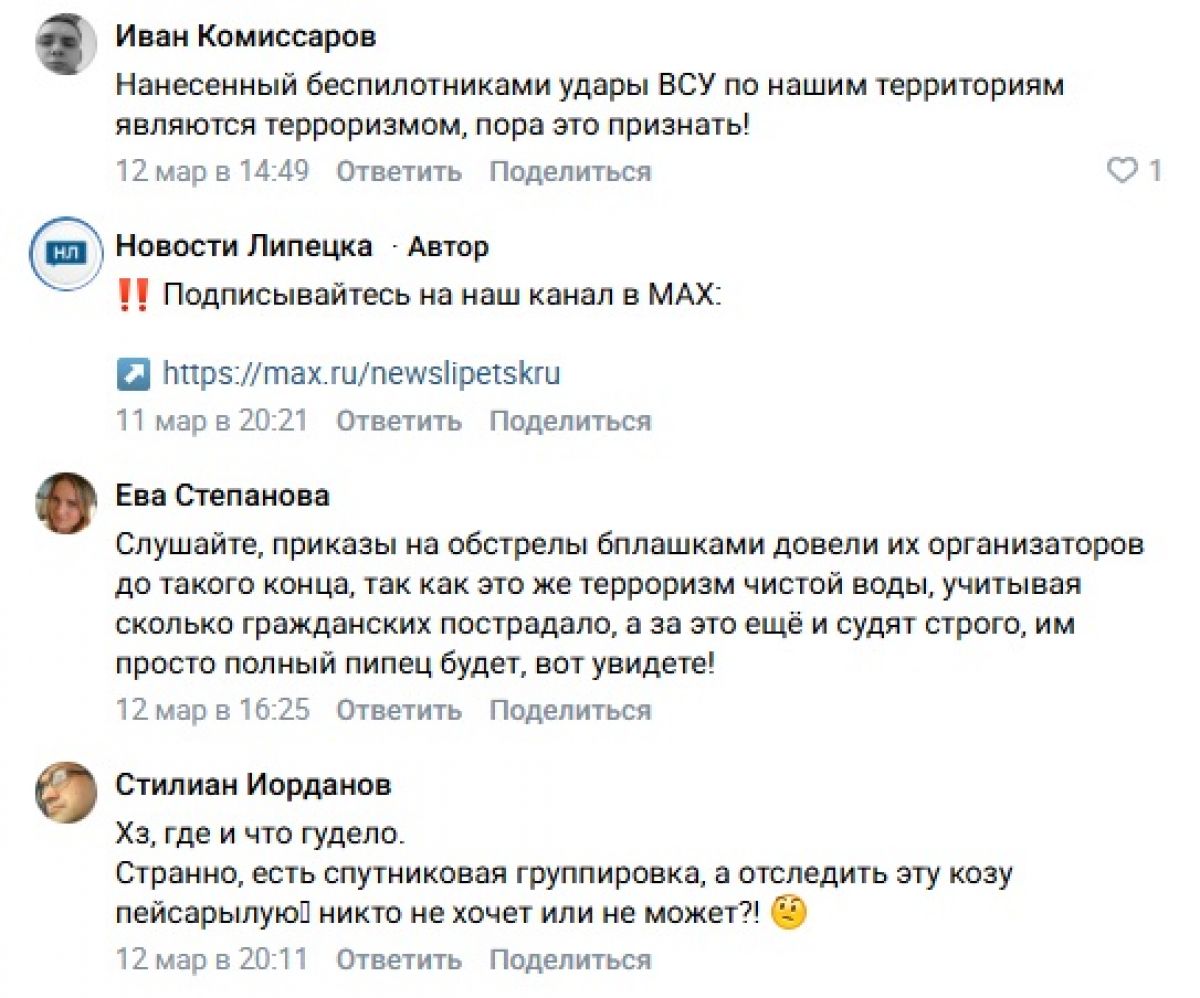The width and height of the screenshot is (1200, 998).
Task: Open the Иван Комиссаров name link
Action: (x=246, y=38)
